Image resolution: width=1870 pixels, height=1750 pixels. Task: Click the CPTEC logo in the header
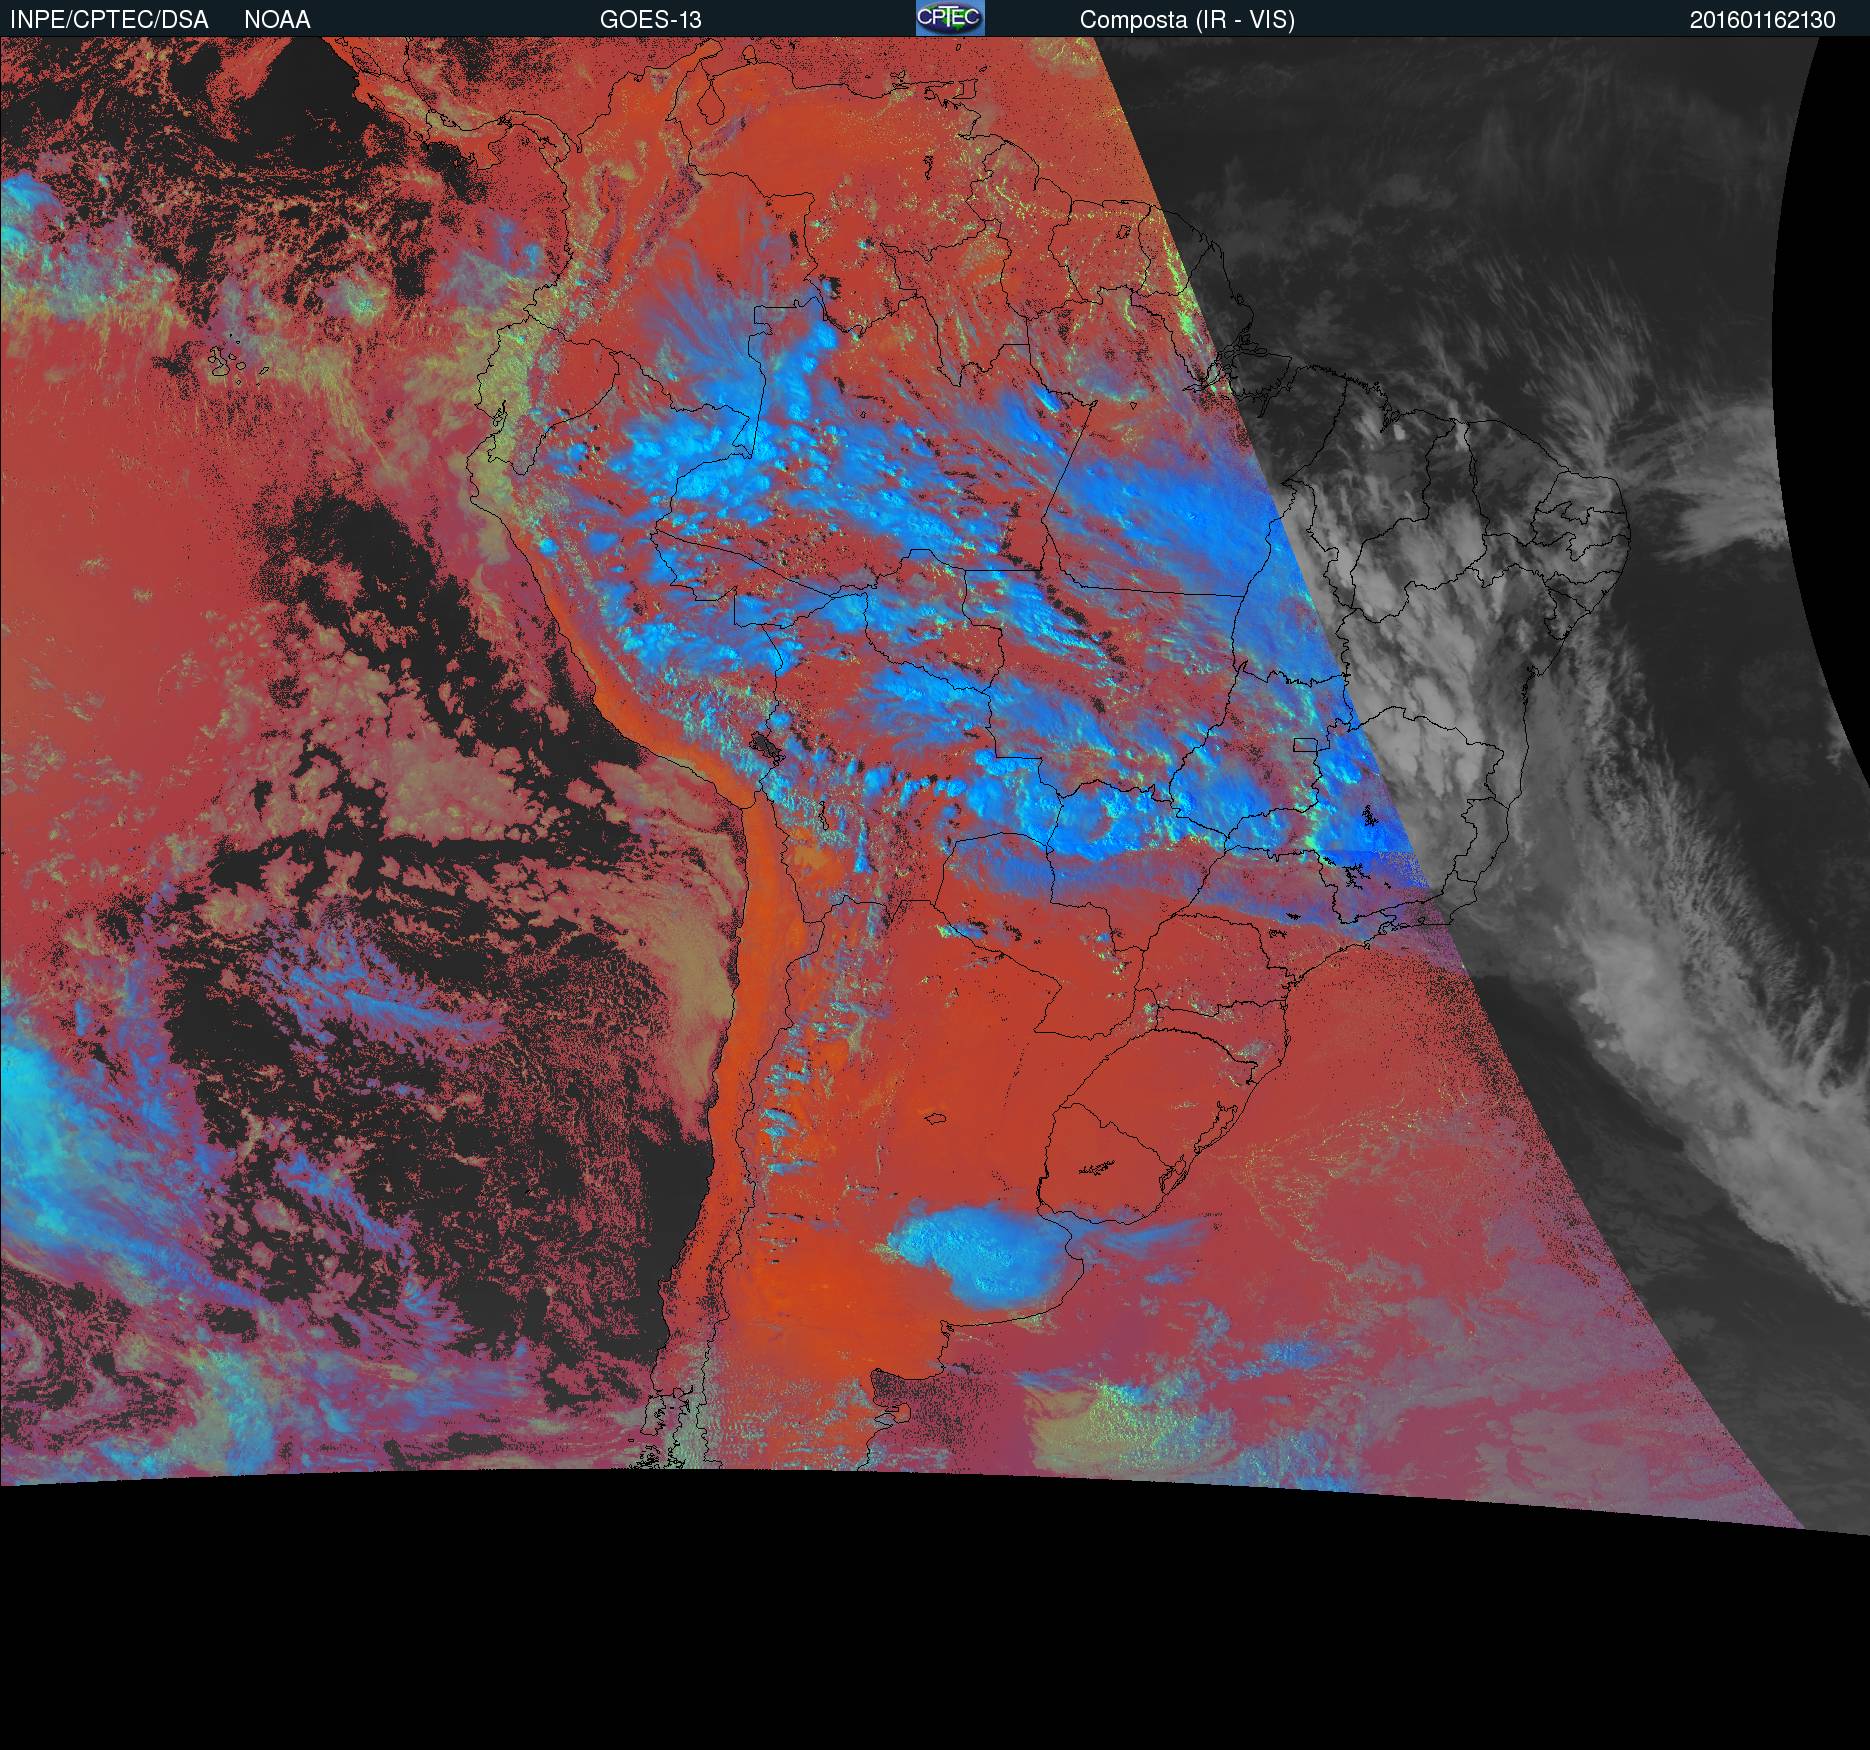tap(949, 18)
